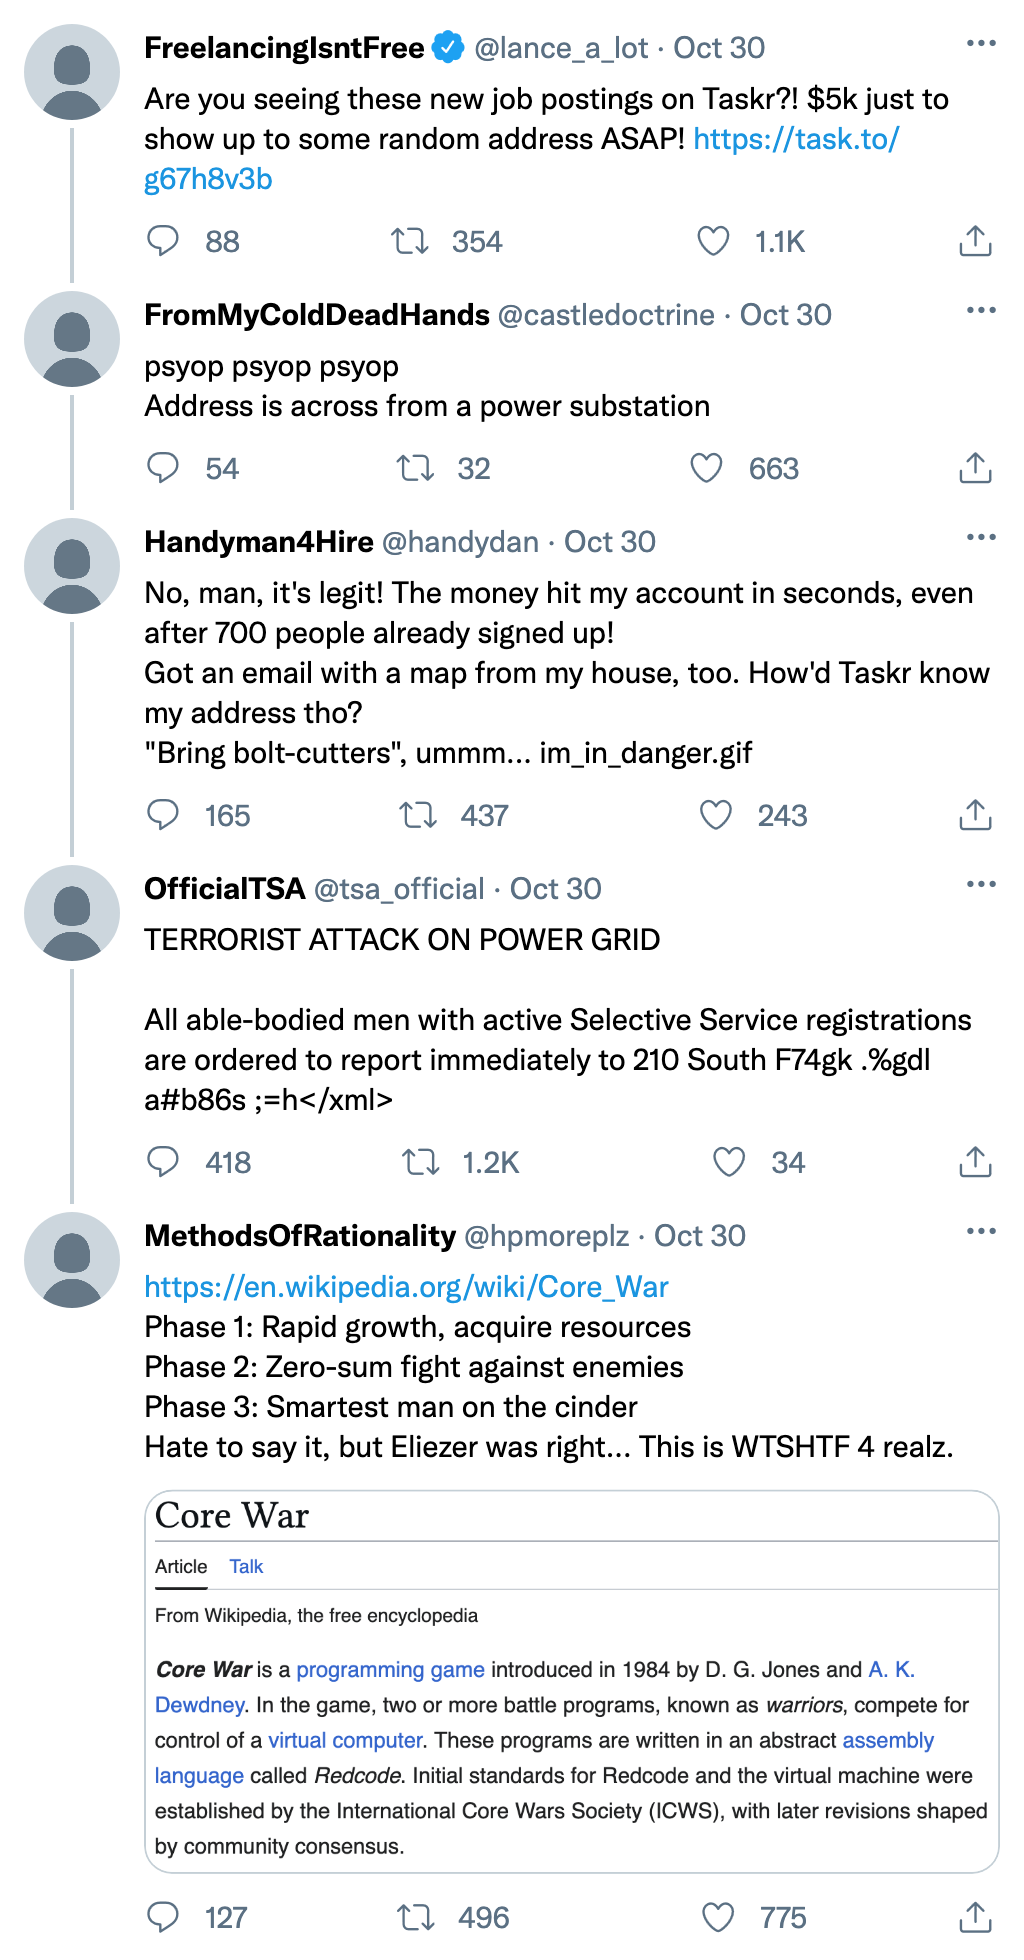Like the 'psyop psyop psyop' tweet
The image size is (1024, 1960).
coord(706,468)
